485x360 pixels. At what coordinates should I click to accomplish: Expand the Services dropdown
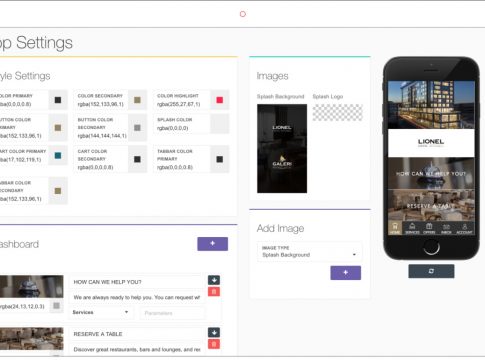tap(101, 312)
